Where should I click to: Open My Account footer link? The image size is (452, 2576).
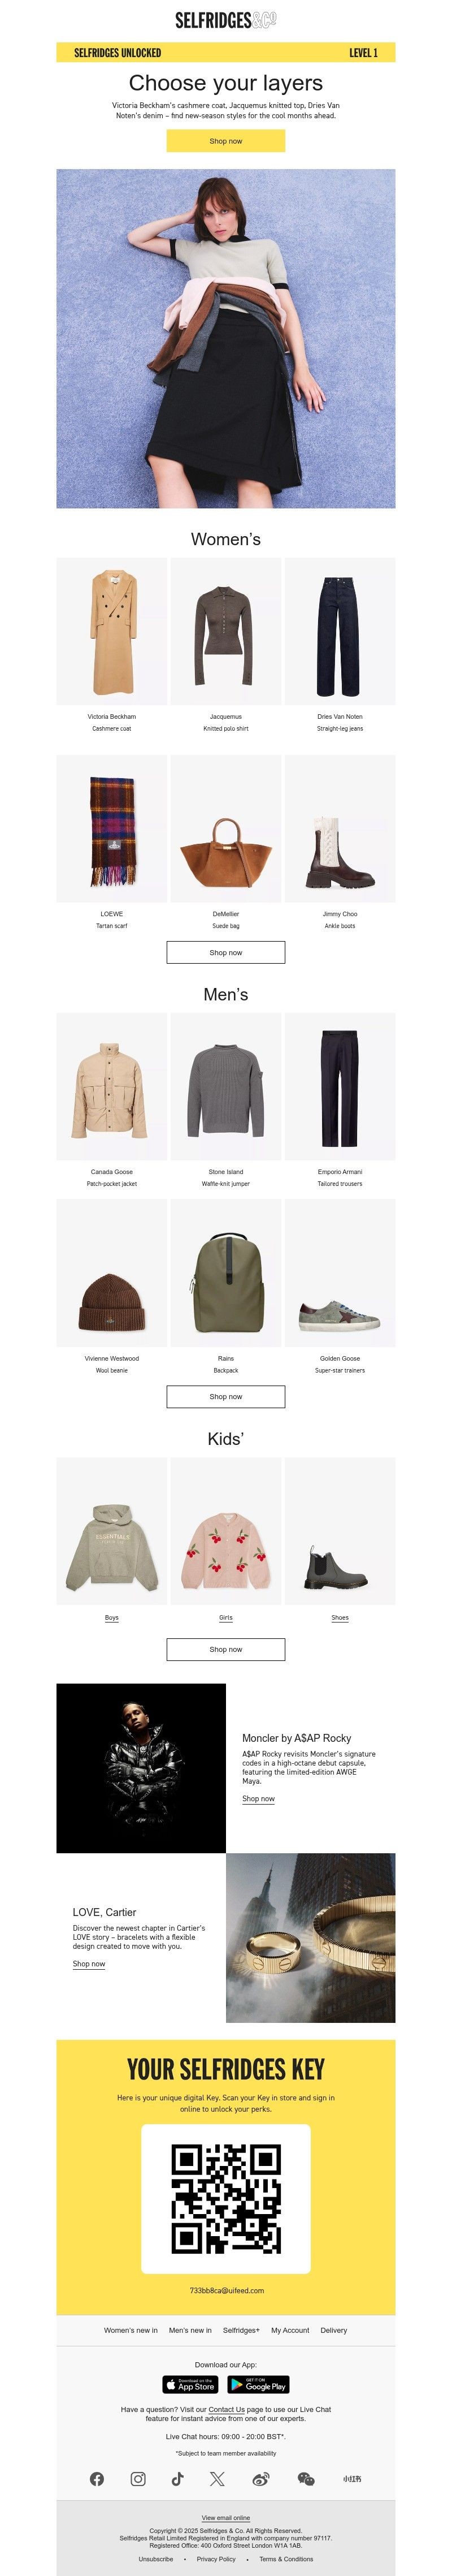[290, 2330]
